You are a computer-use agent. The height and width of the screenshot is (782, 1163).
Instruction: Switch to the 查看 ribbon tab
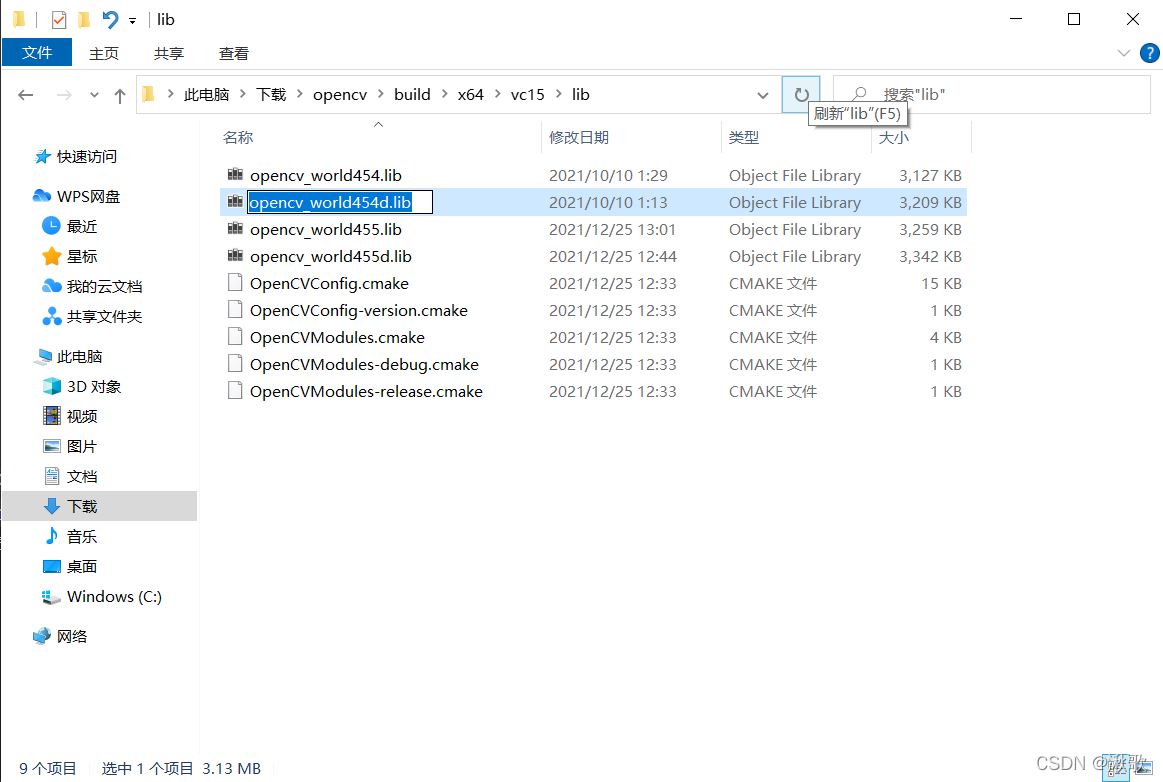[x=233, y=53]
